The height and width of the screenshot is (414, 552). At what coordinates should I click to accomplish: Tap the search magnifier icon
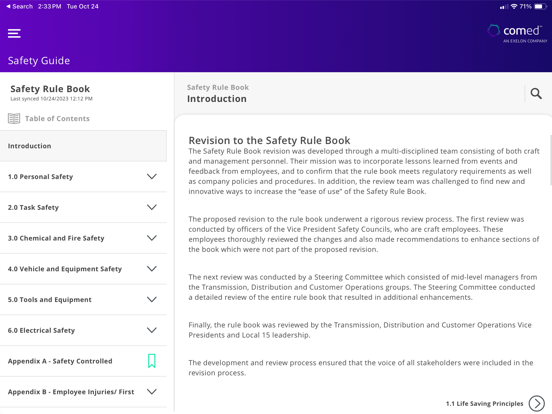536,93
